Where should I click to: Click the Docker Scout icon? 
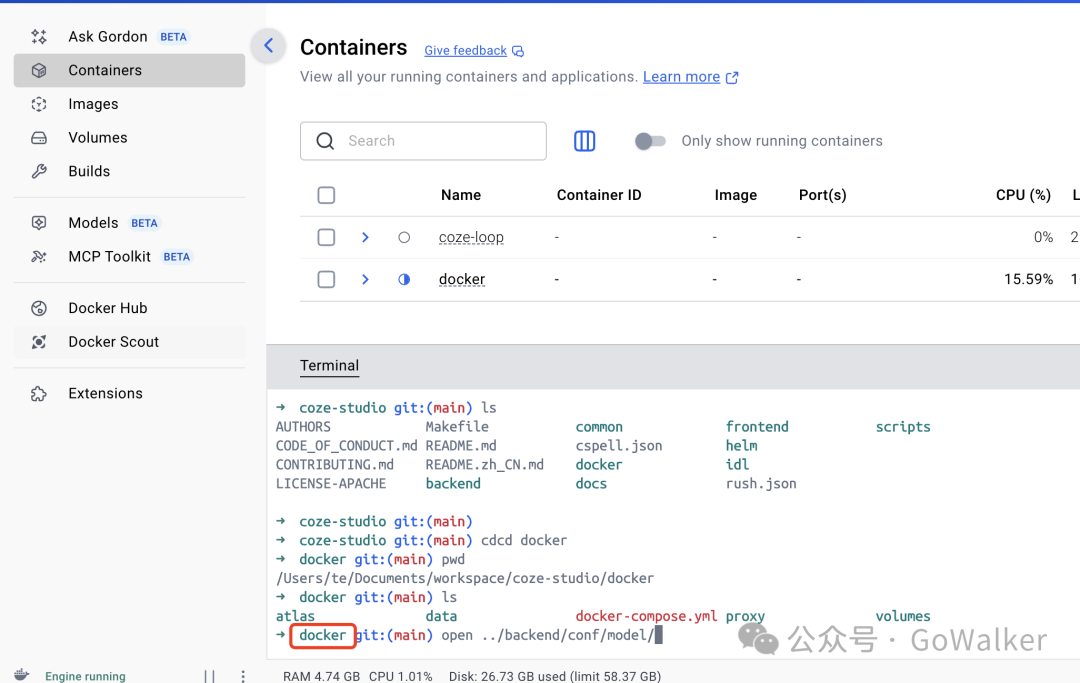(39, 342)
